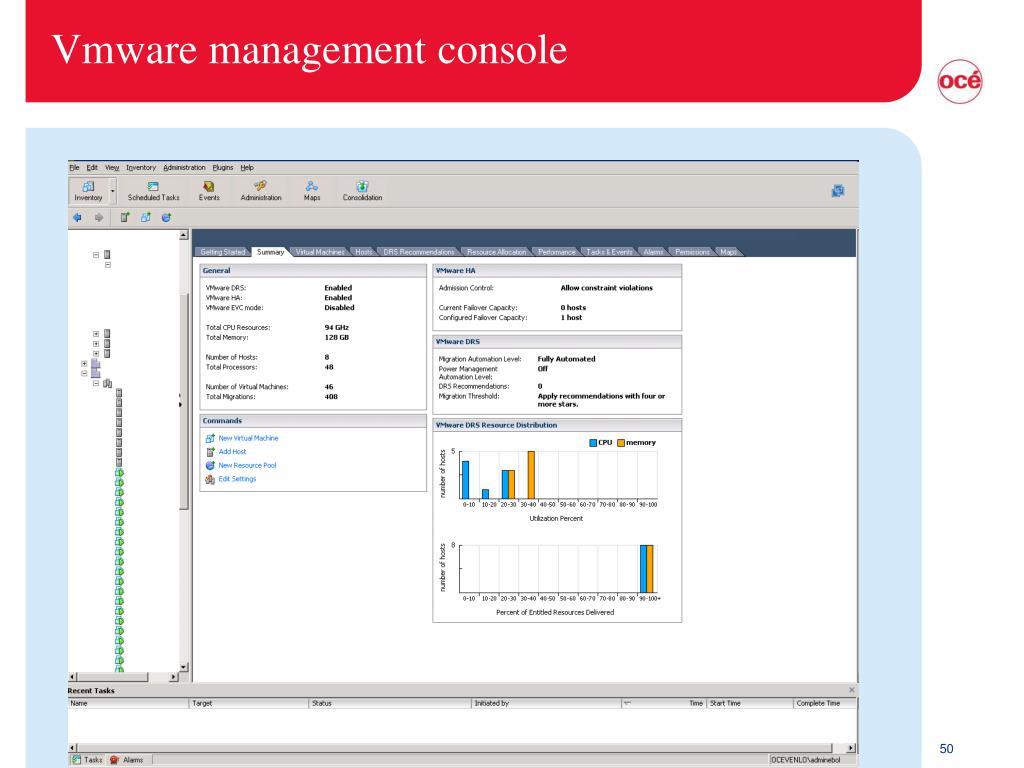Switch to the Getting Started tab
Screen dimensions: 1024x768
pyautogui.click(x=222, y=252)
